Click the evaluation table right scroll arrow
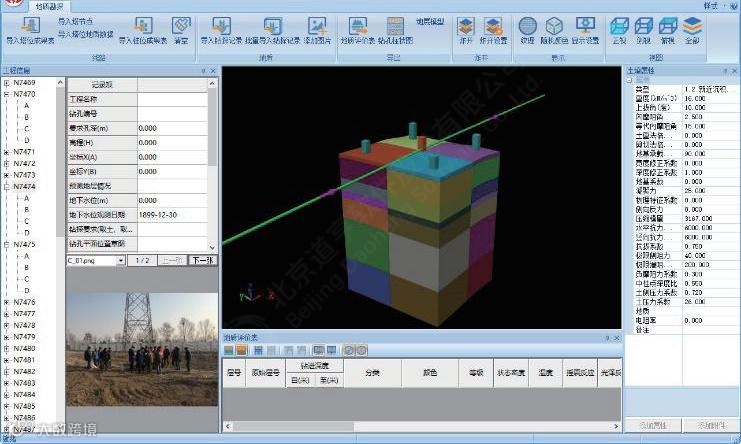Image resolution: width=741 pixels, height=444 pixels. 616,426
